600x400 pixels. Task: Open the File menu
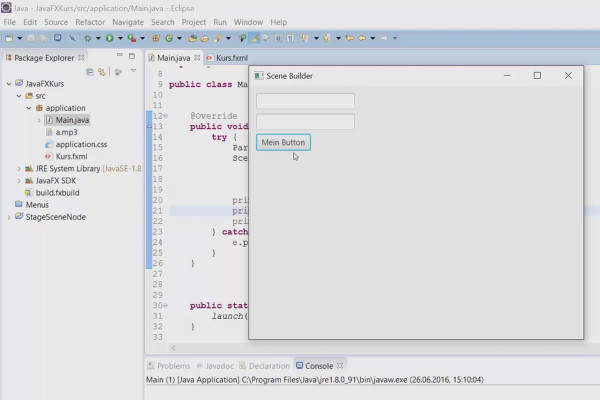(x=10, y=22)
